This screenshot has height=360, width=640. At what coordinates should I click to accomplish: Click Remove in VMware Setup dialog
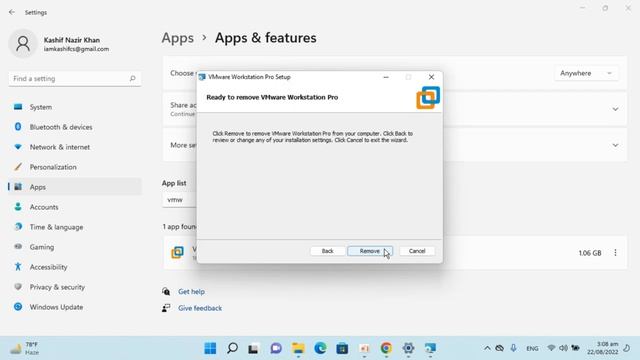[370, 251]
